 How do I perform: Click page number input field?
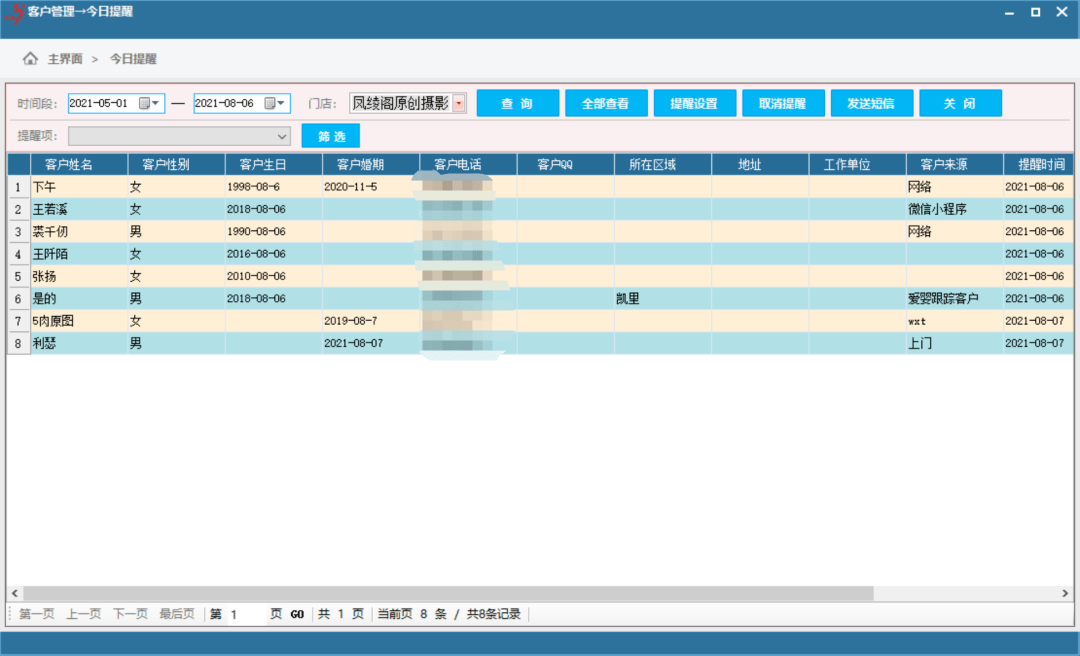click(247, 614)
